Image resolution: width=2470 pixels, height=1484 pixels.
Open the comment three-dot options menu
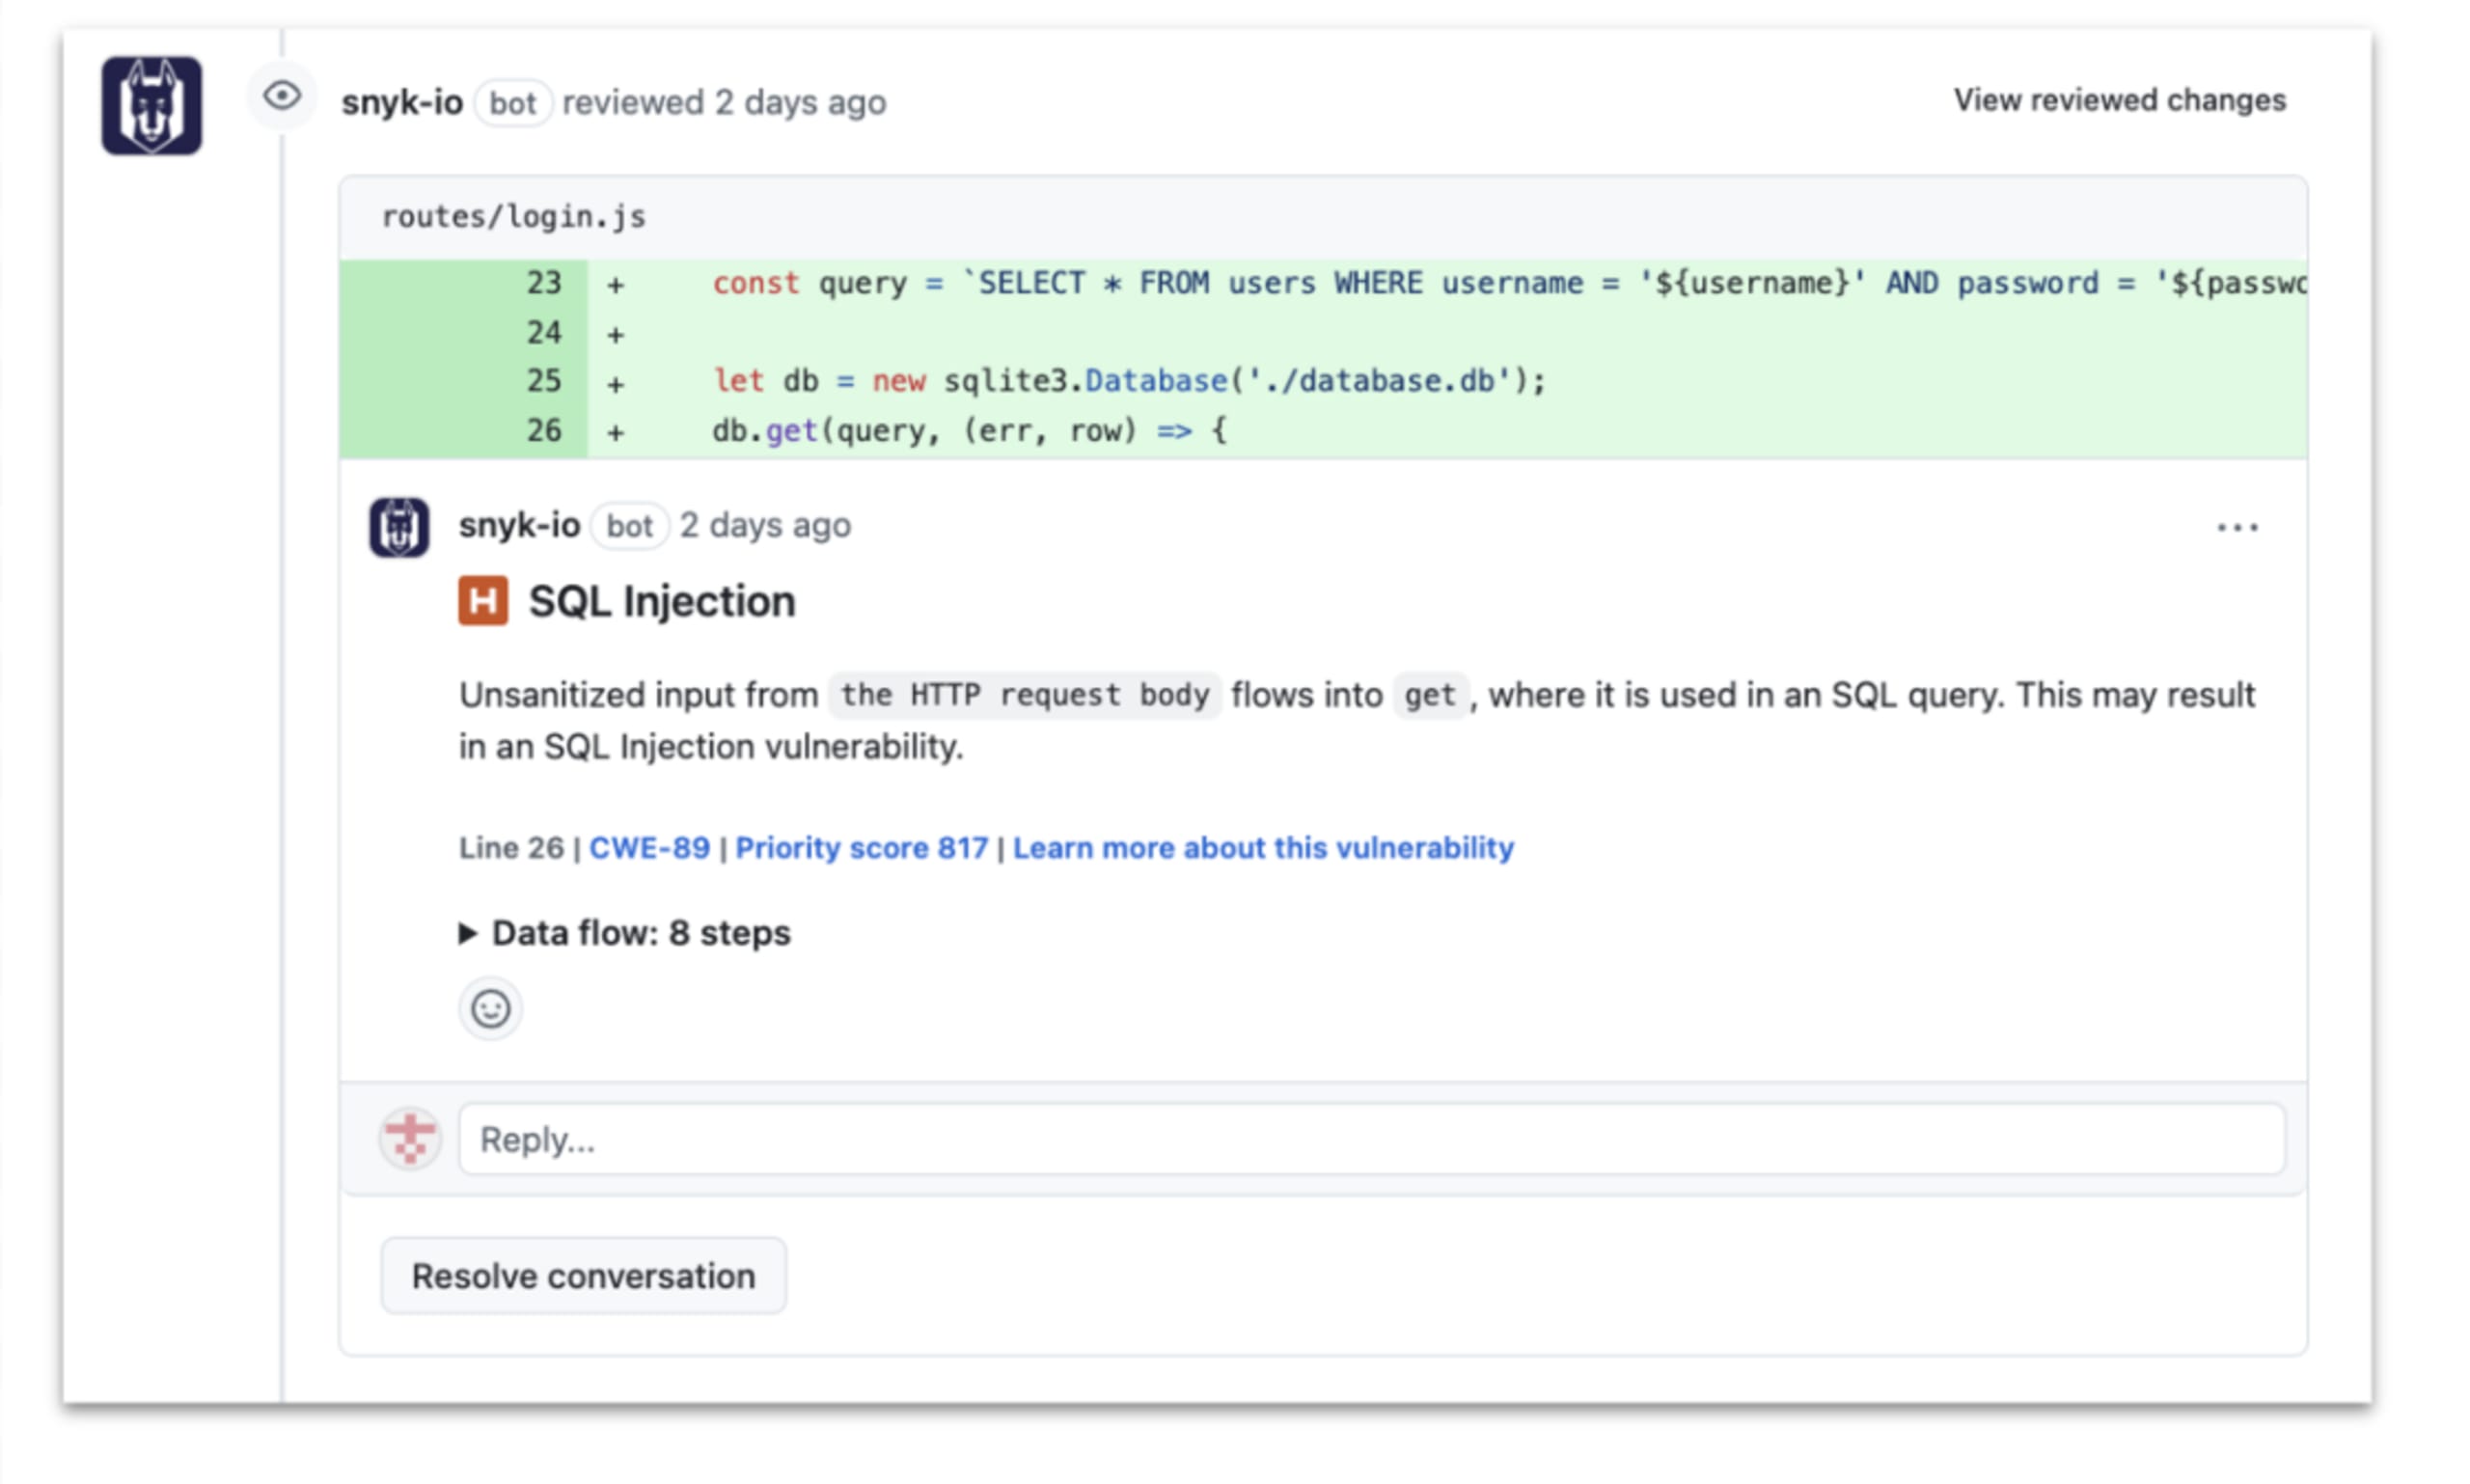(x=2237, y=527)
